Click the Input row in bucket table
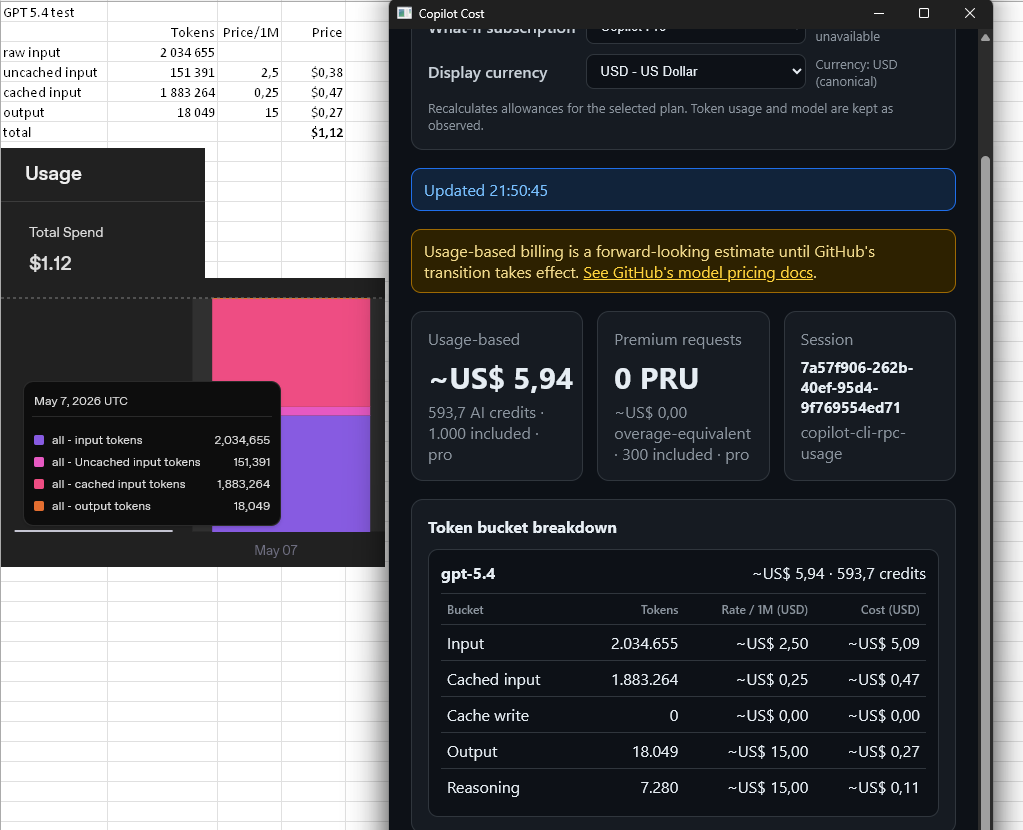 [683, 643]
